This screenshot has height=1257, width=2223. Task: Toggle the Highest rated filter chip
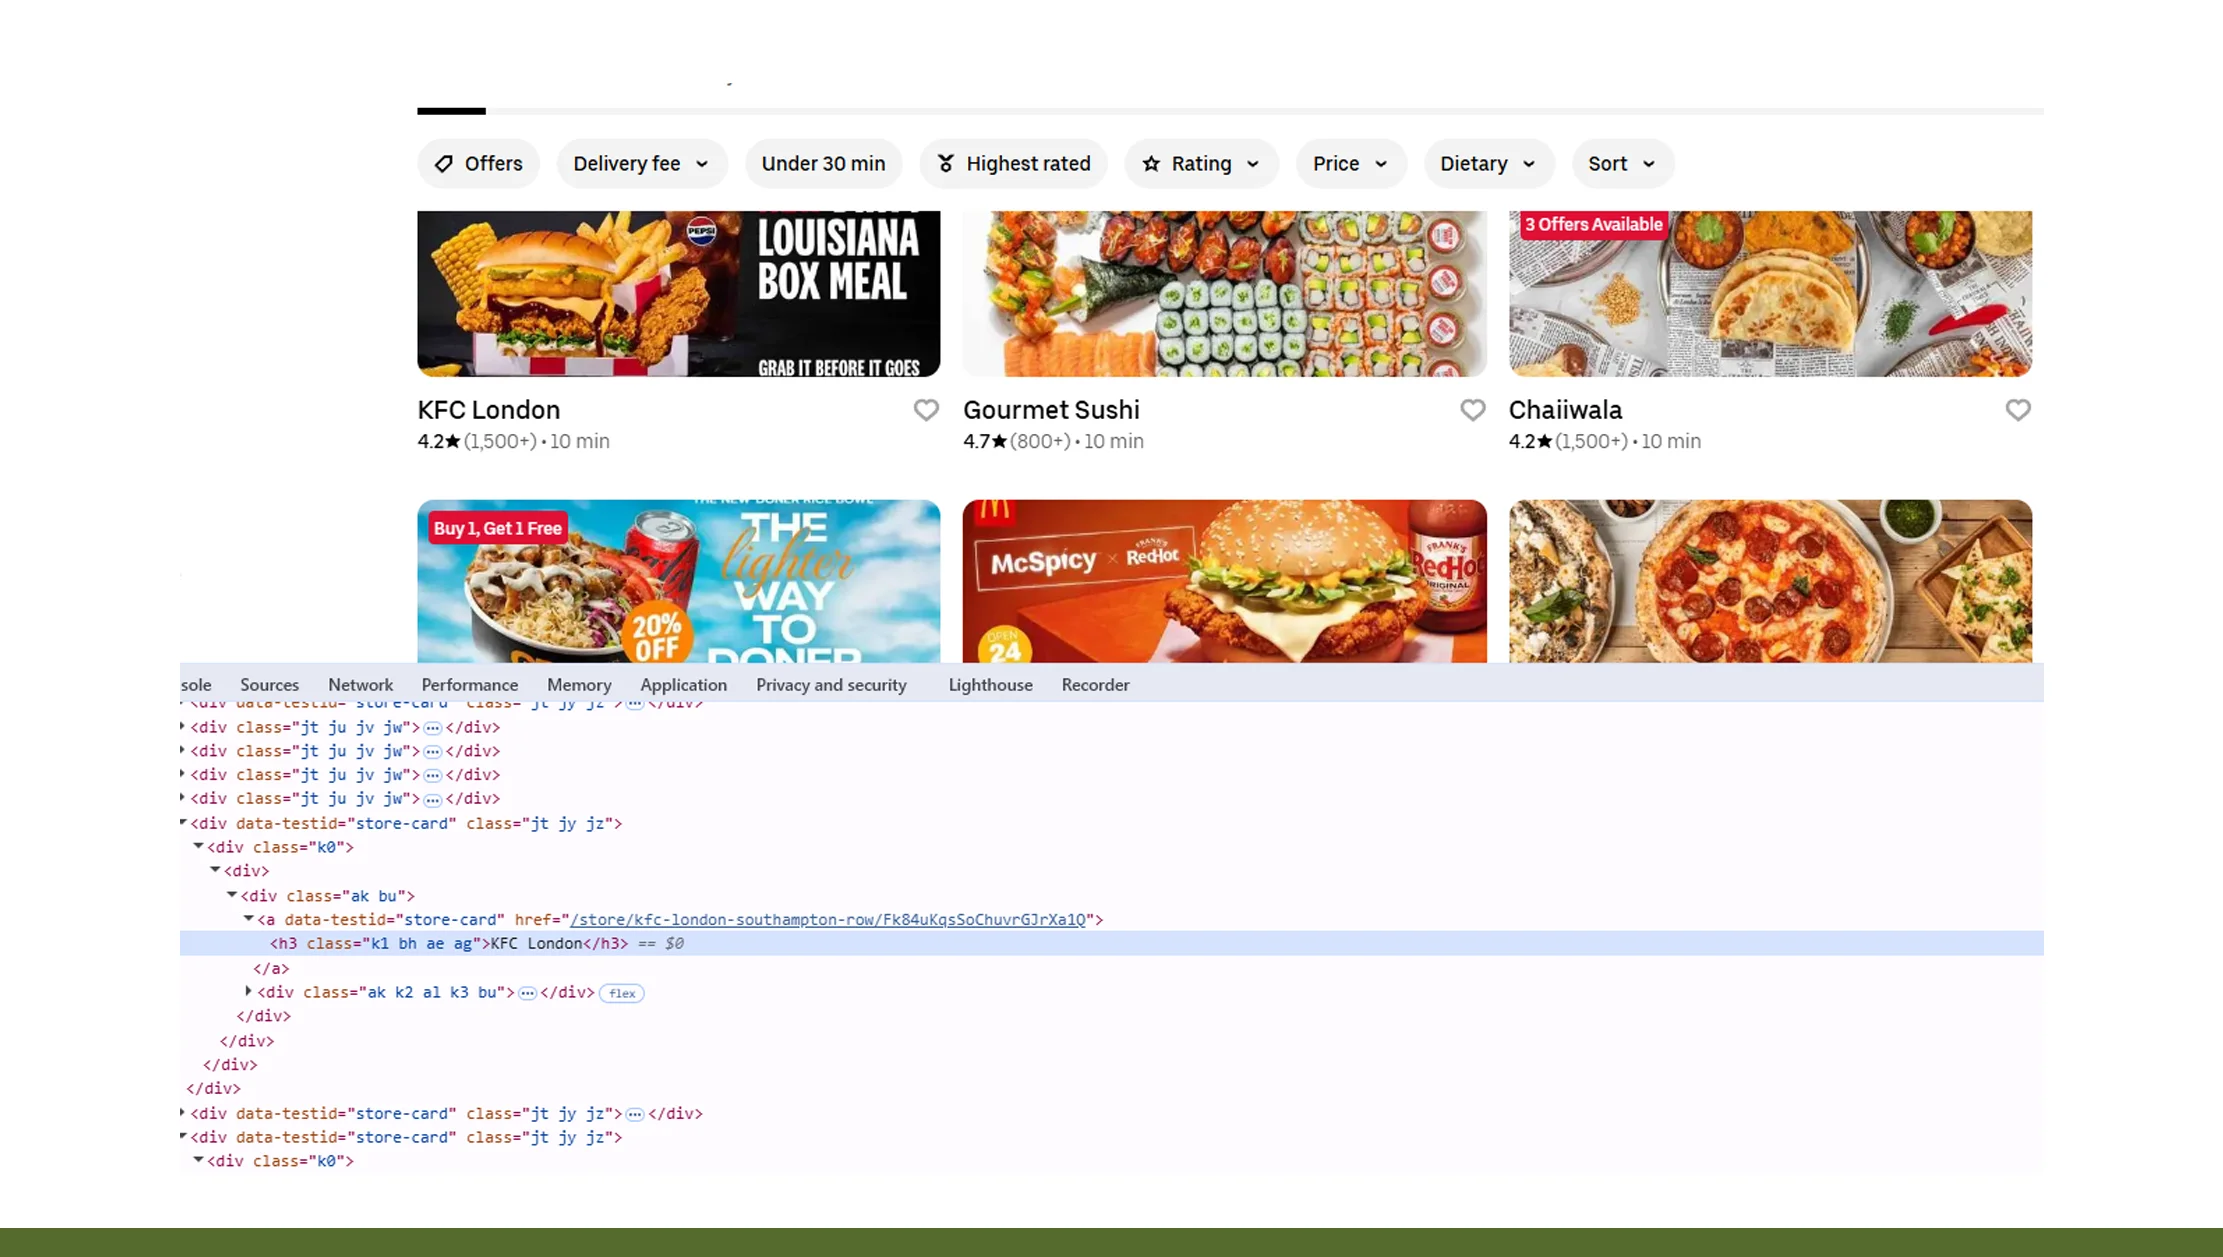click(1027, 164)
